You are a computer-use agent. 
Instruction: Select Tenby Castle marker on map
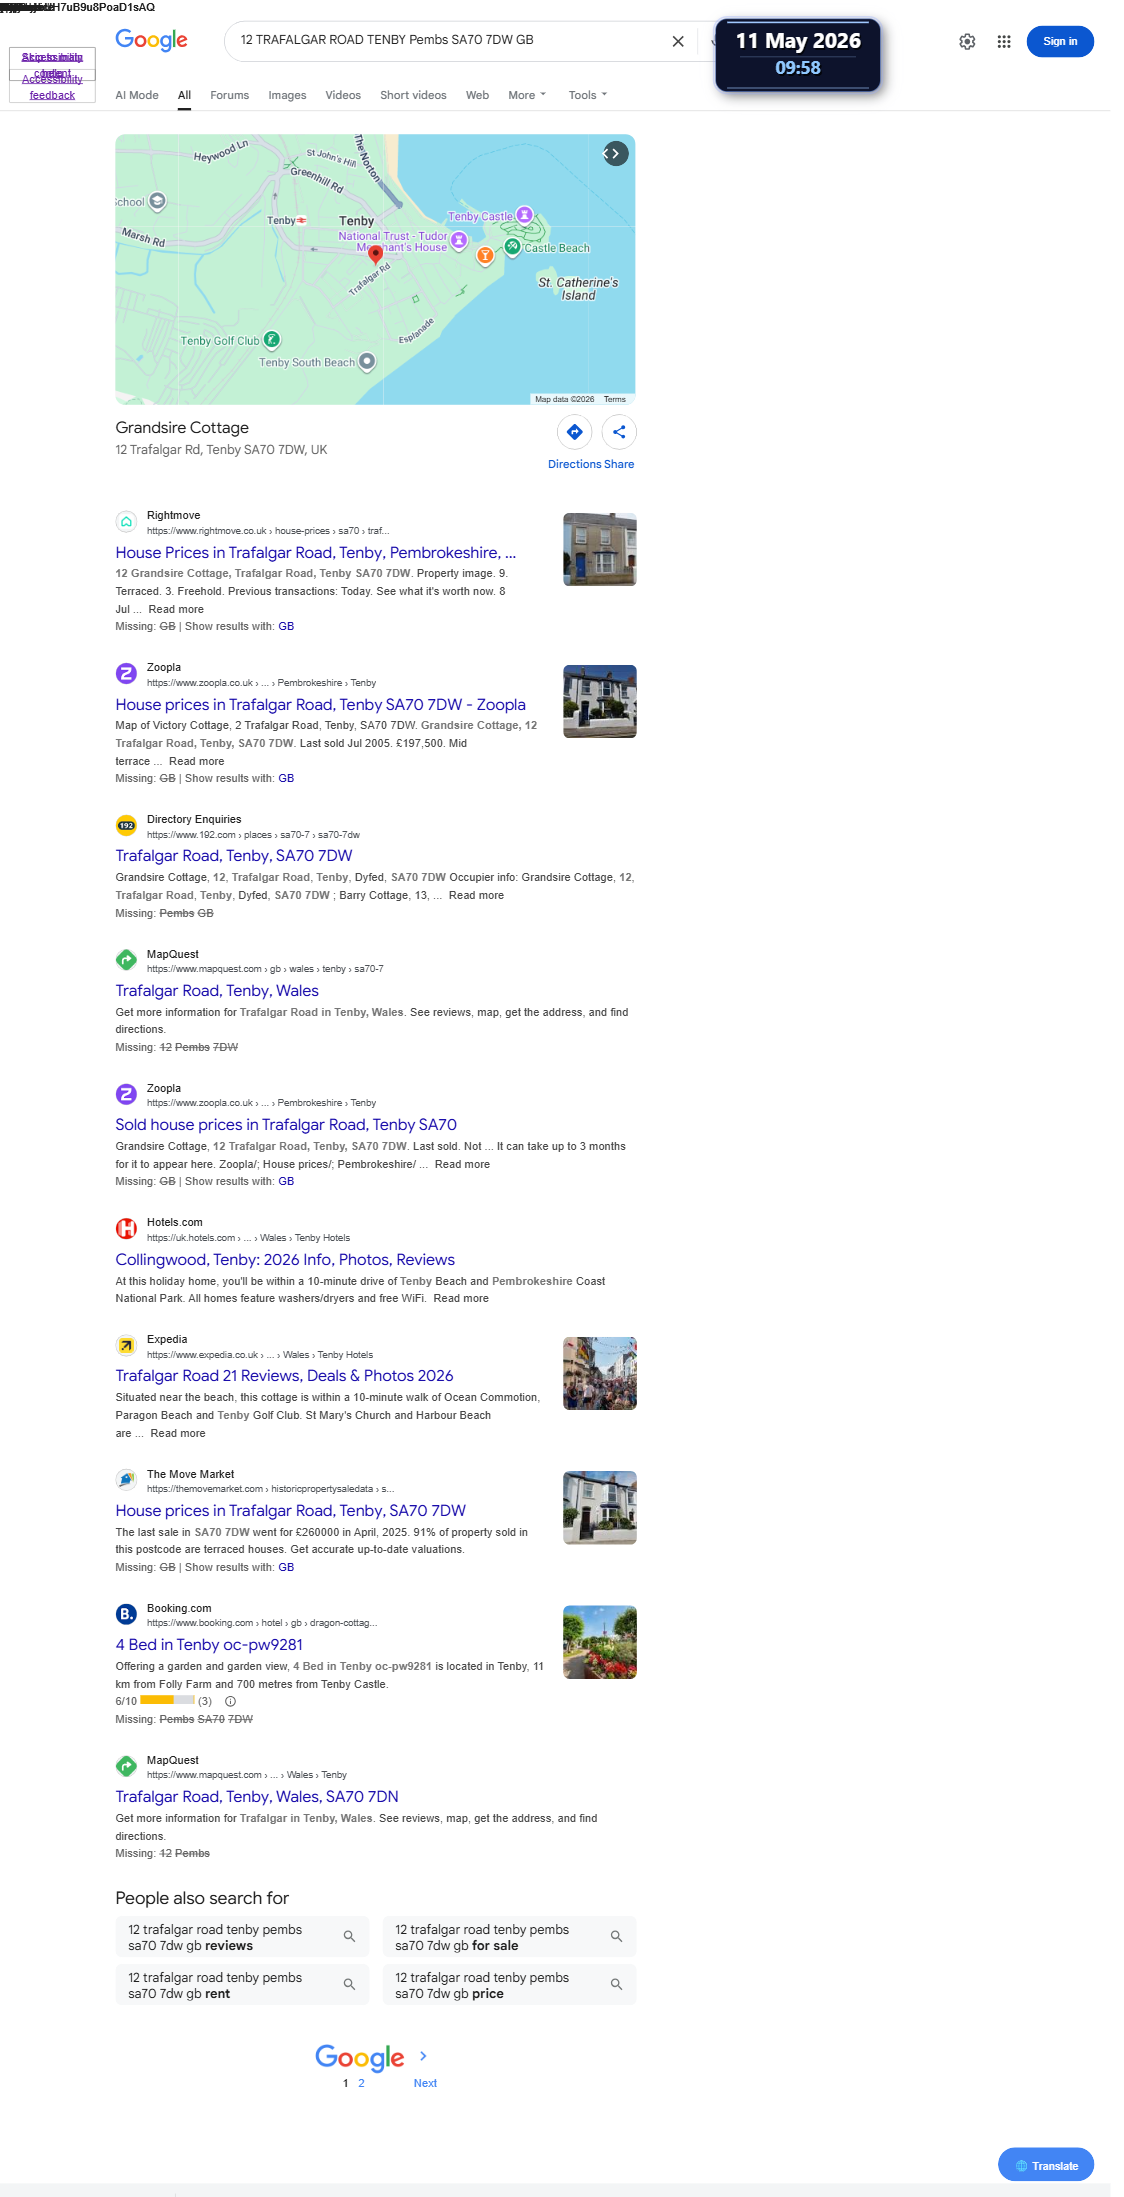coord(524,215)
